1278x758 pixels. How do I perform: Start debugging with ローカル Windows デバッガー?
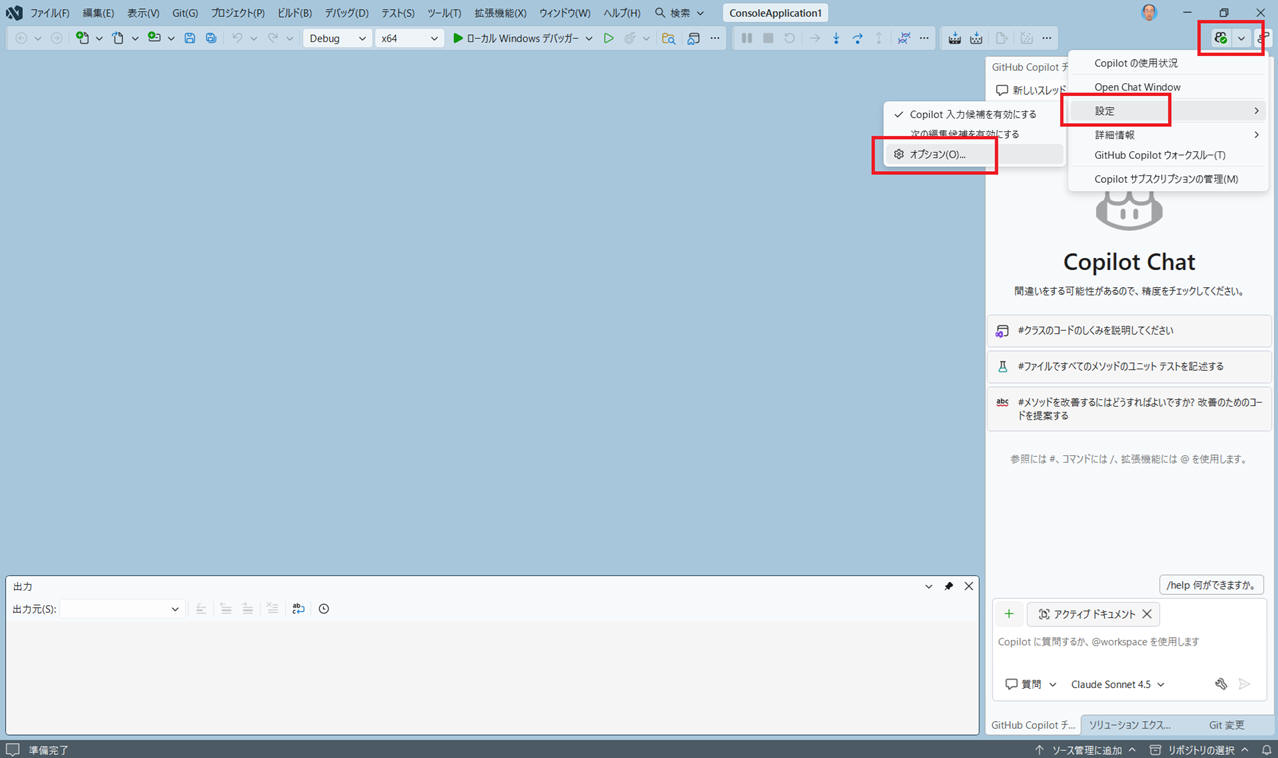[x=520, y=37]
